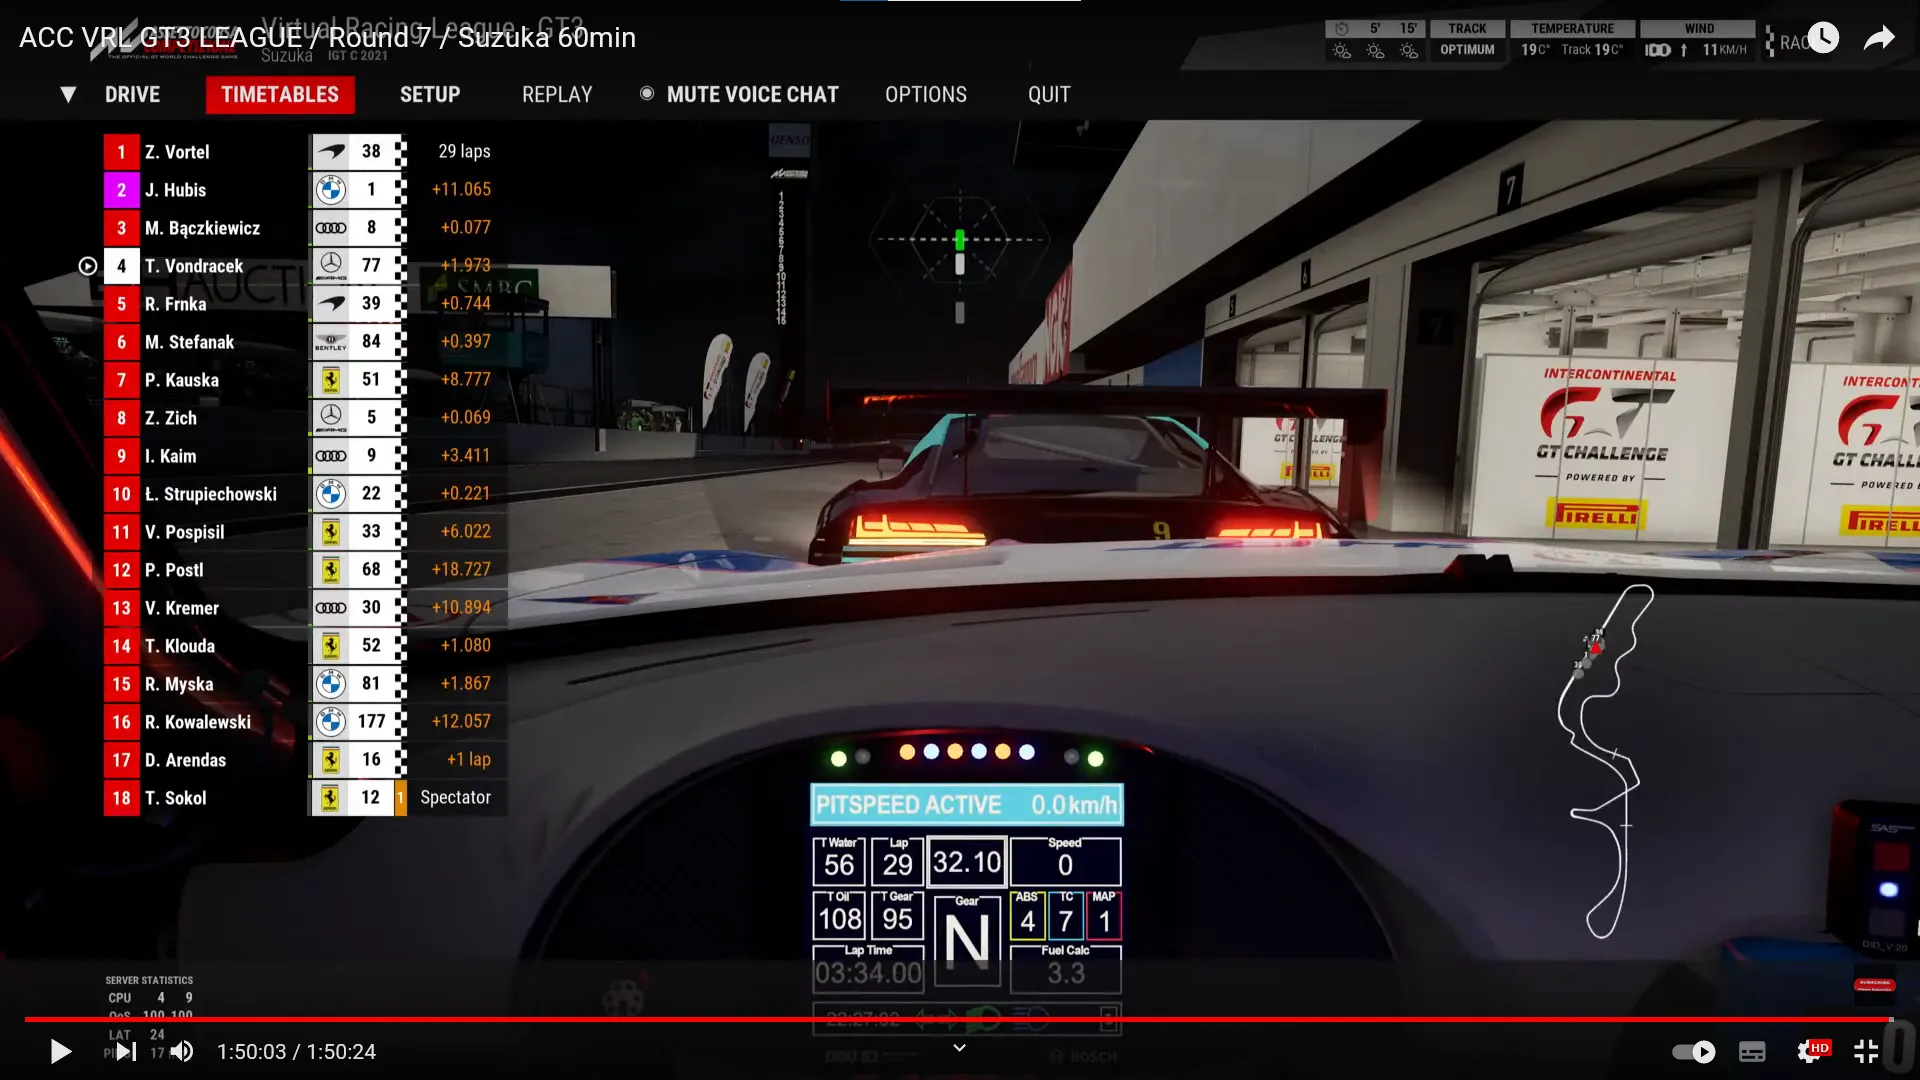Click the Share arrow icon
The height and width of the screenshot is (1080, 1920).
[x=1879, y=38]
